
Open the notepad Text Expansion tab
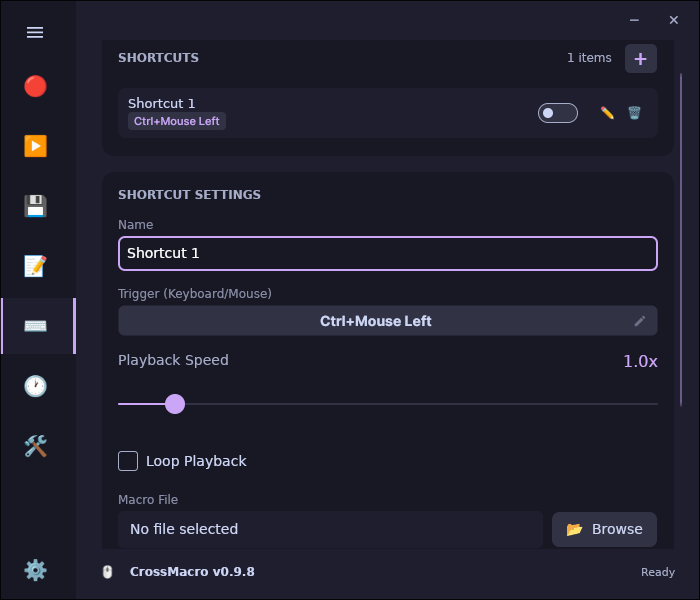click(35, 266)
